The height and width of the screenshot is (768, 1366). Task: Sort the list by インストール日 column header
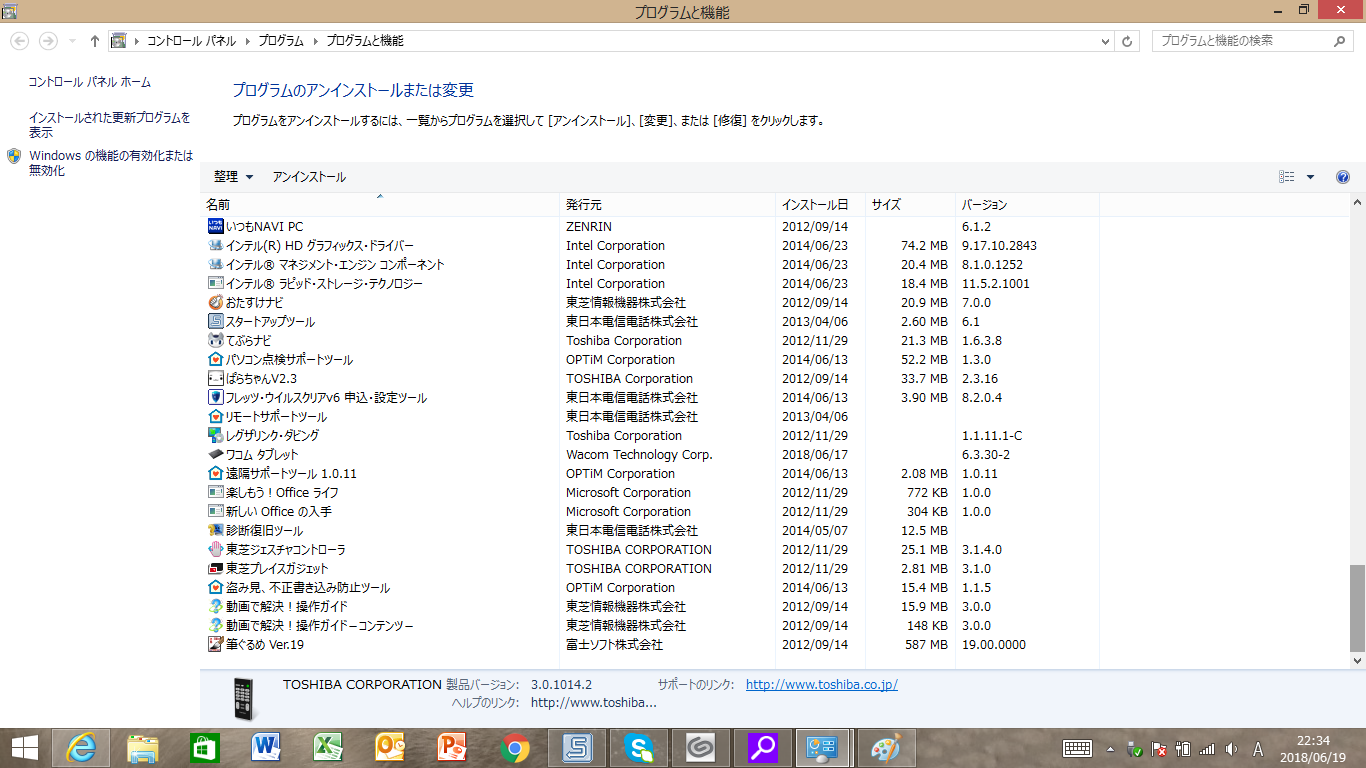tap(820, 204)
